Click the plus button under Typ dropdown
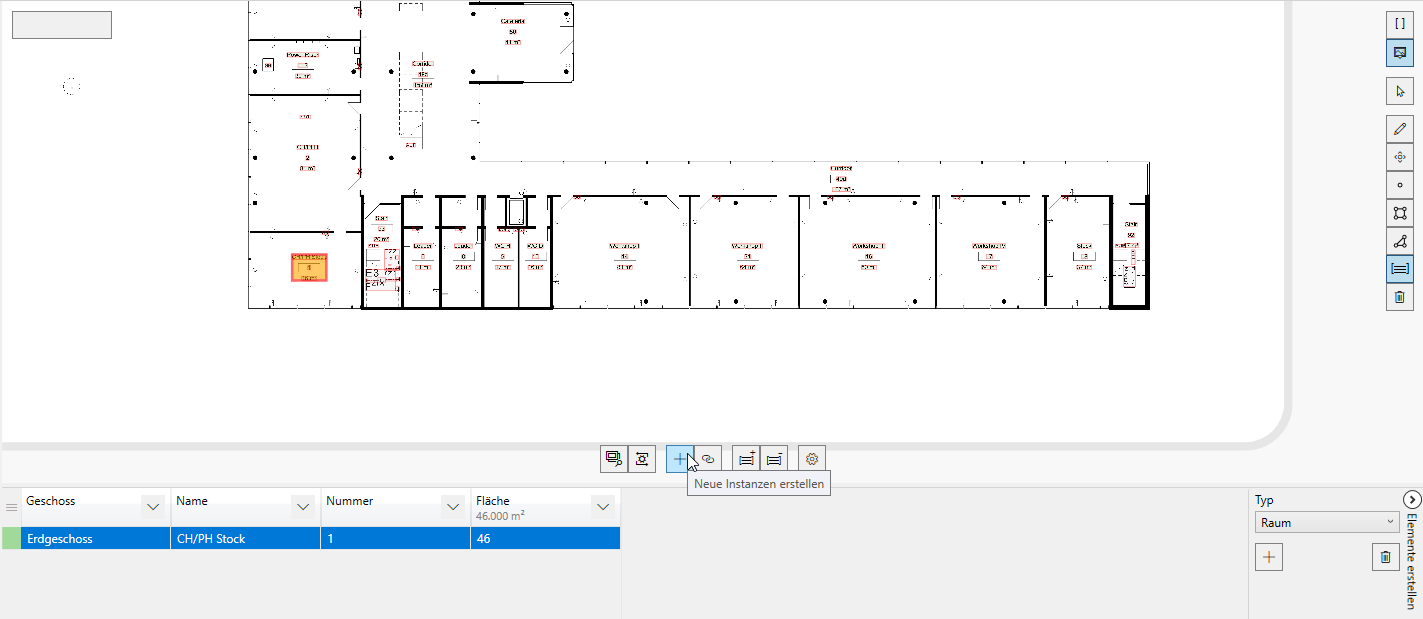1423x619 pixels. [x=1269, y=557]
